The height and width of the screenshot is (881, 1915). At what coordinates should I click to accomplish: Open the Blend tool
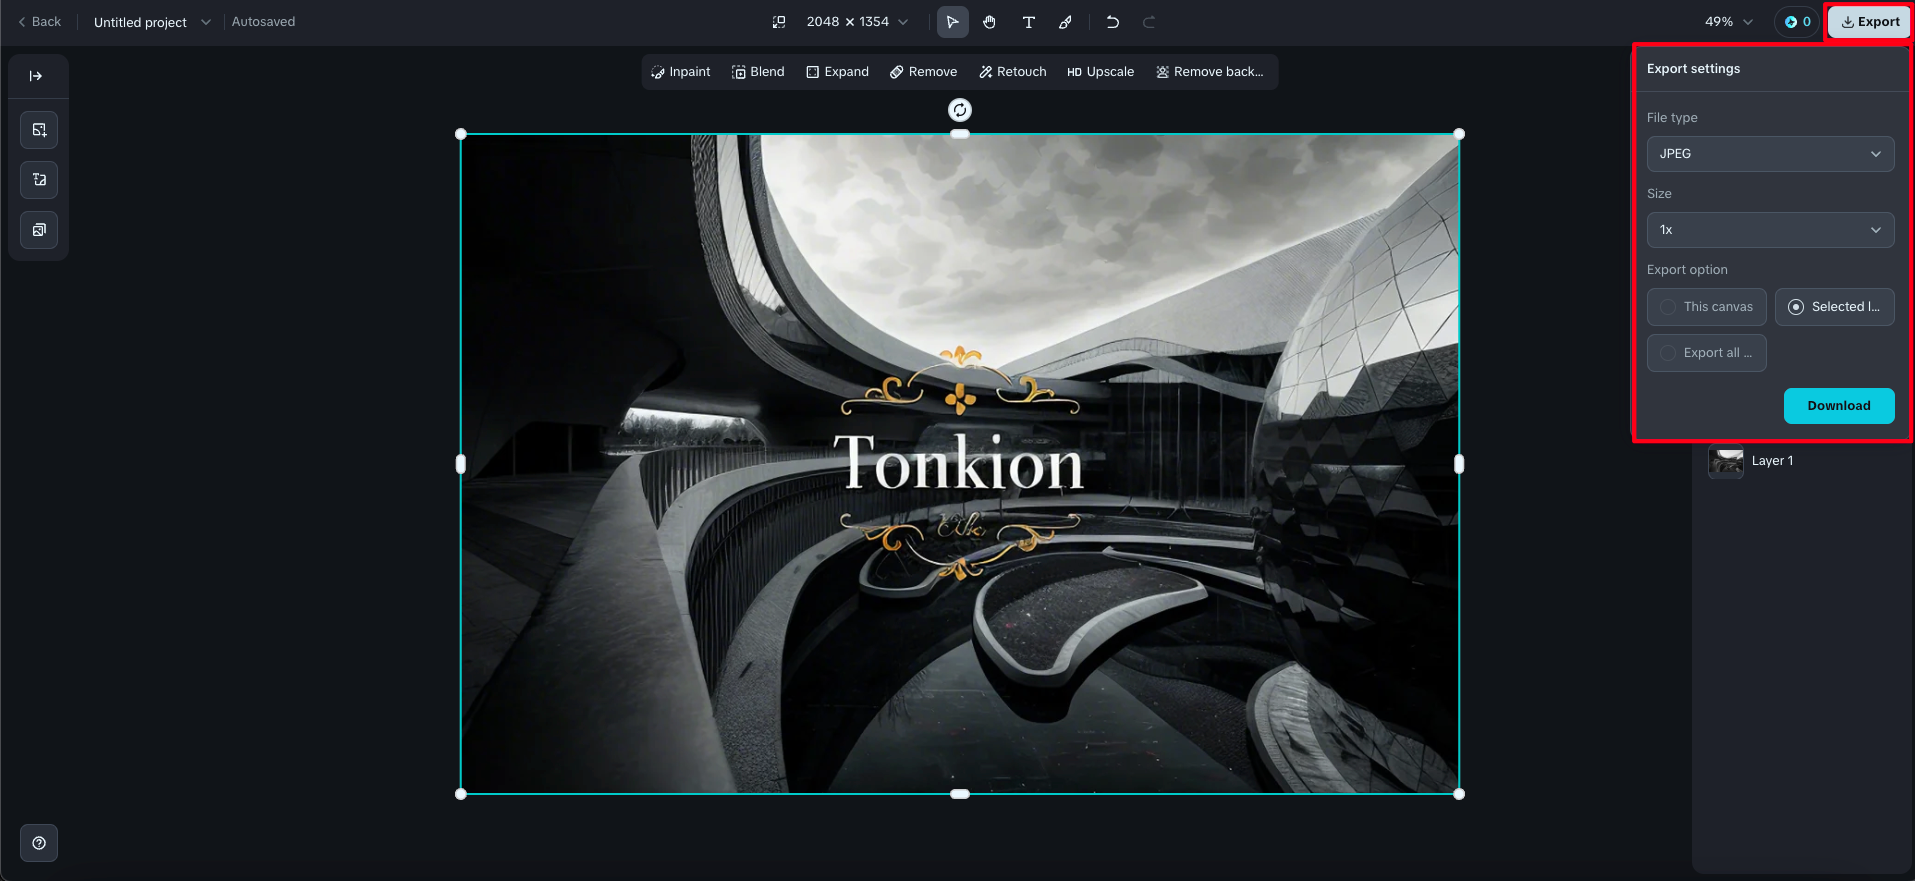(x=758, y=72)
